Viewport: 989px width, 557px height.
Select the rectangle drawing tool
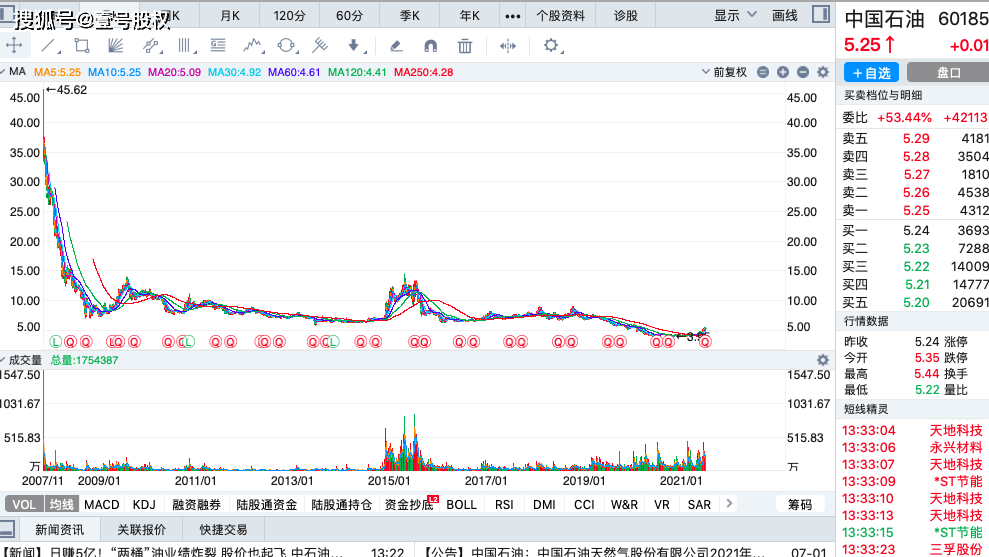pos(81,46)
